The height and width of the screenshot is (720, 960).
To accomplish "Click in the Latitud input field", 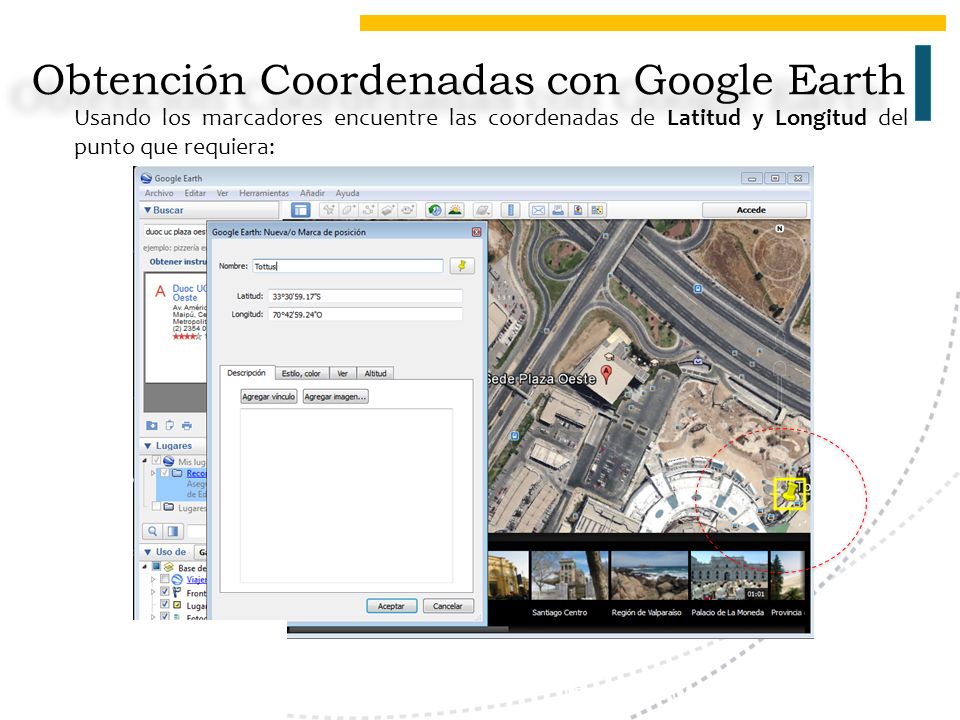I will 365,296.
